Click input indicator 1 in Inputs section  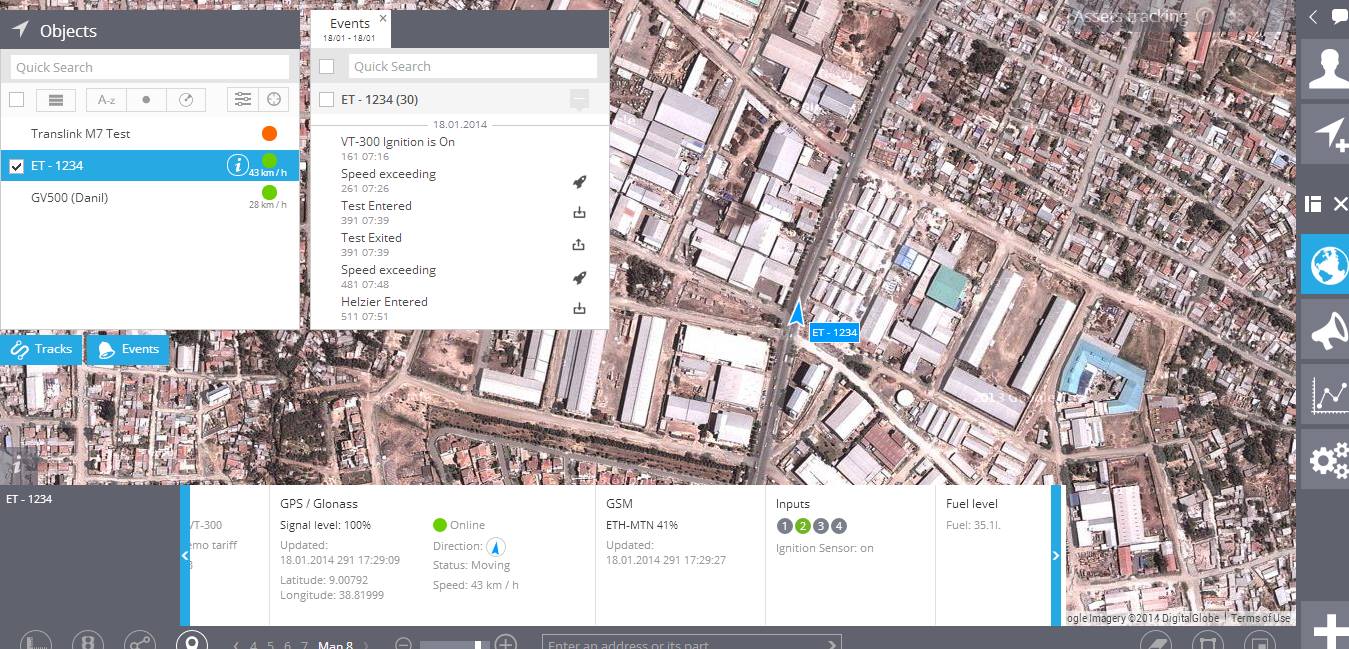[784, 526]
